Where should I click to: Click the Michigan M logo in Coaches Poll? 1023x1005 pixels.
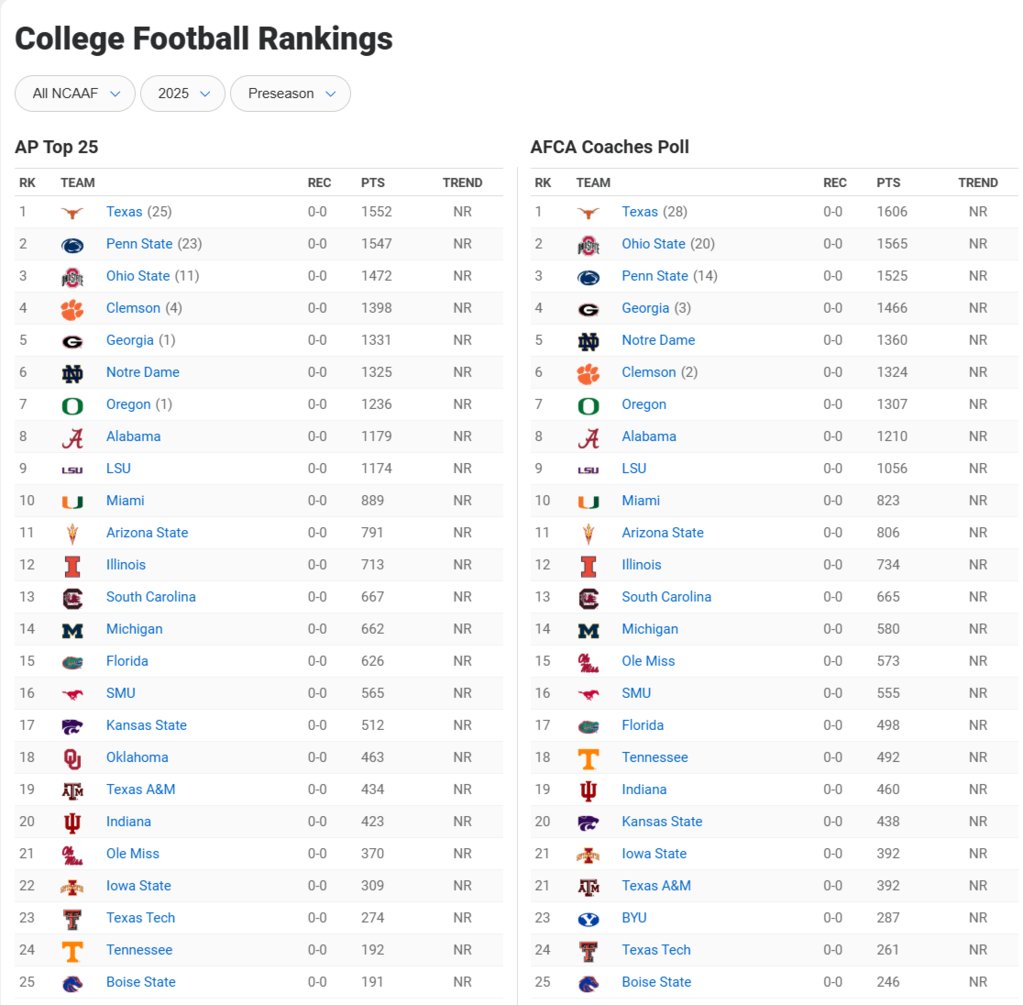coord(588,630)
